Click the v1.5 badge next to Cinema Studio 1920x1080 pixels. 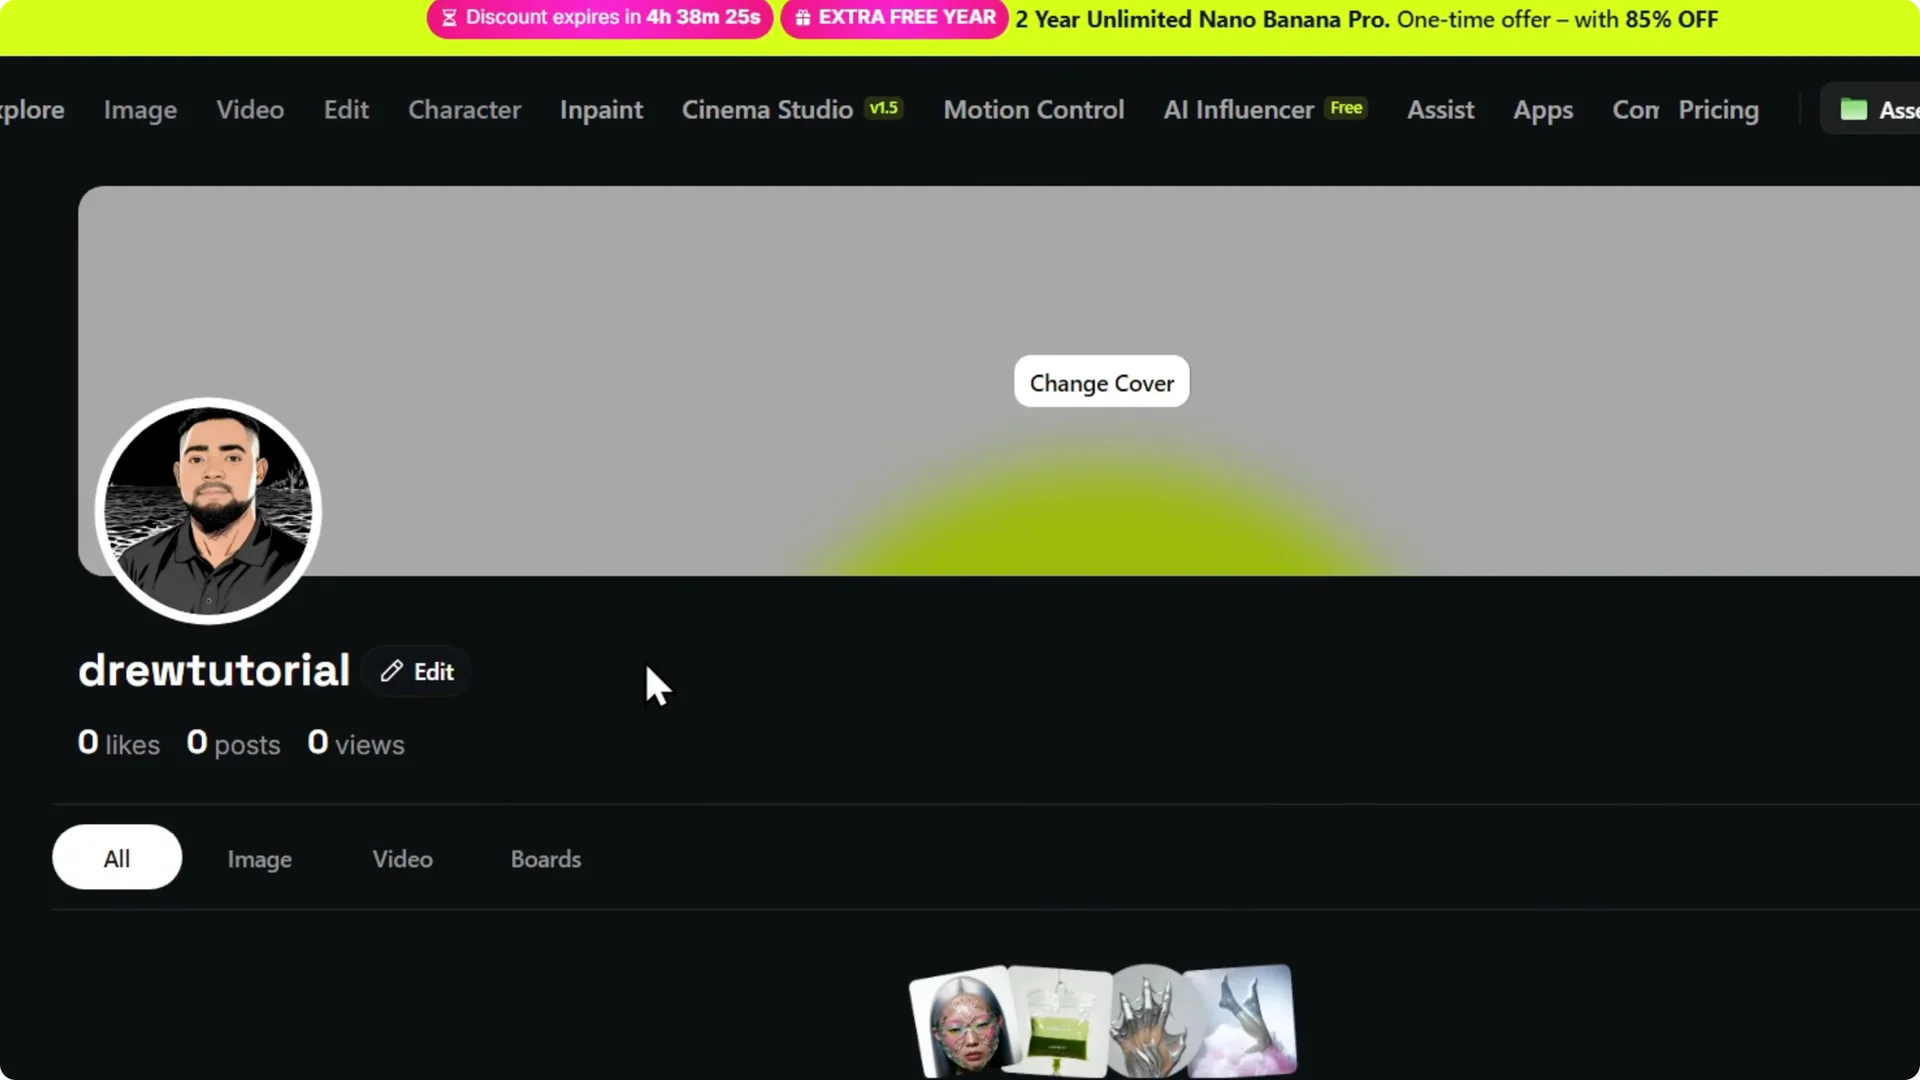[x=883, y=107]
